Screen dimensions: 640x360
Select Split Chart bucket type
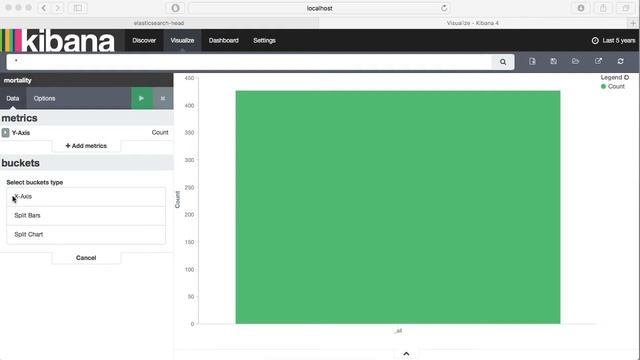[x=86, y=234]
